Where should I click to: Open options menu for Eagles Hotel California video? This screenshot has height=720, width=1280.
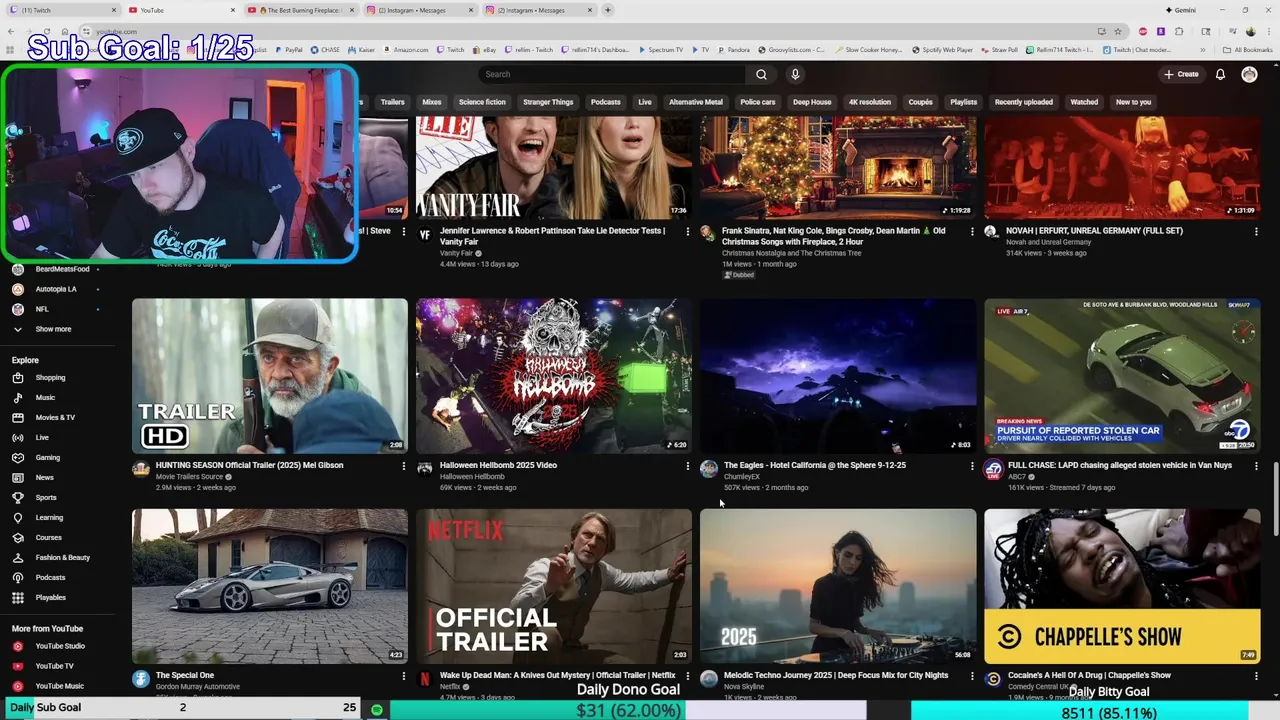(972, 466)
